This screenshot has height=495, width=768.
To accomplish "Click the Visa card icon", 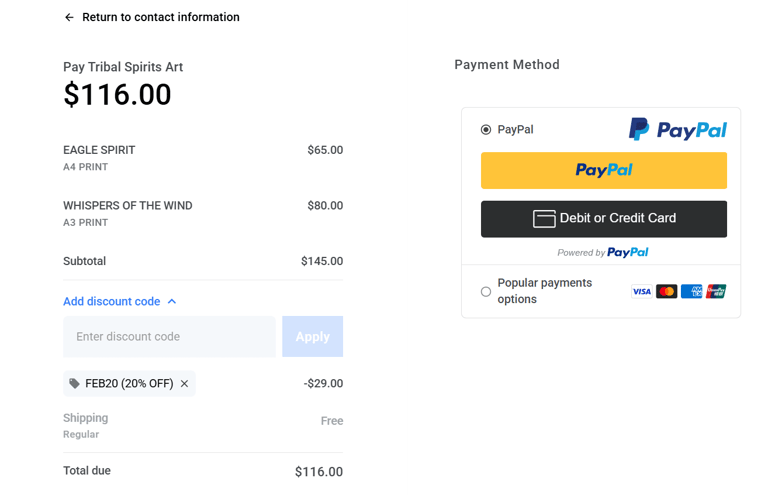I will pos(641,291).
